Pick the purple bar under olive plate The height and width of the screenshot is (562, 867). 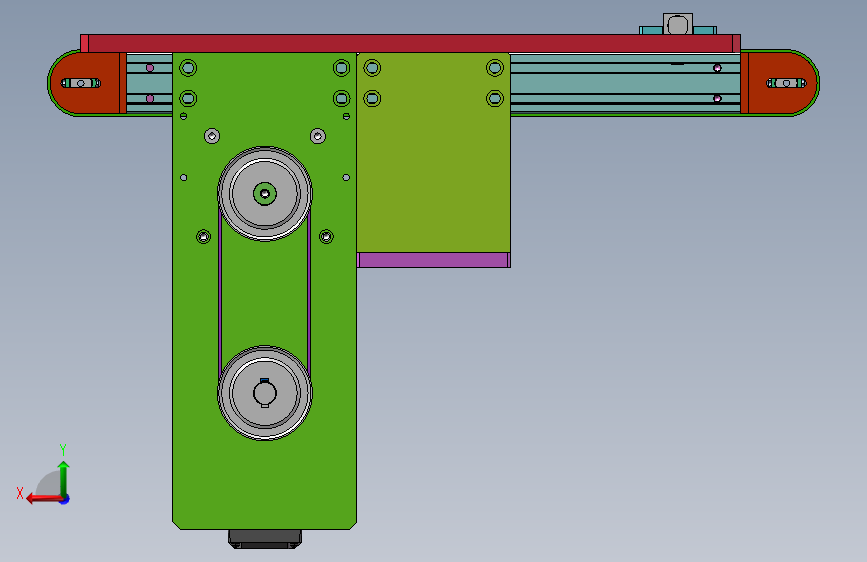434,260
